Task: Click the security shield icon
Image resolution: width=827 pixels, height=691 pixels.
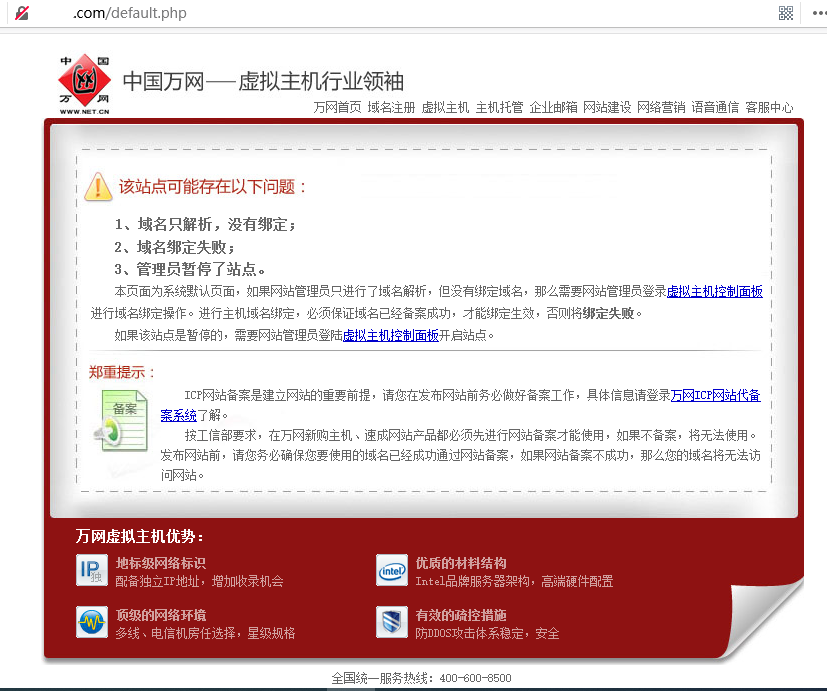Action: pos(392,622)
